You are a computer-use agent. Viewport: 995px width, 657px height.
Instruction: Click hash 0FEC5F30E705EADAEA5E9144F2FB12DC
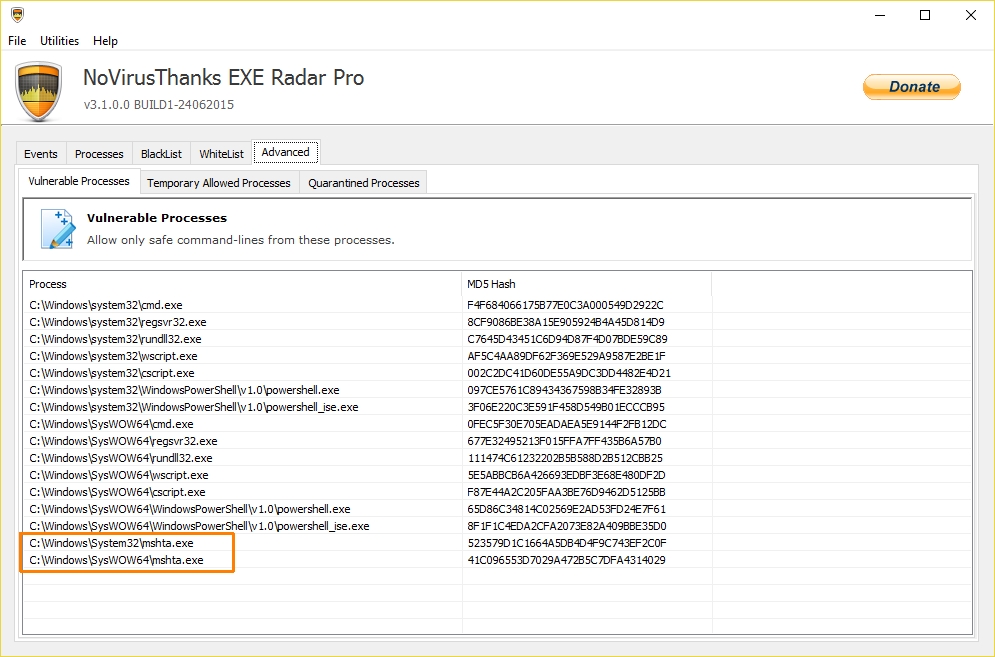pyautogui.click(x=567, y=424)
